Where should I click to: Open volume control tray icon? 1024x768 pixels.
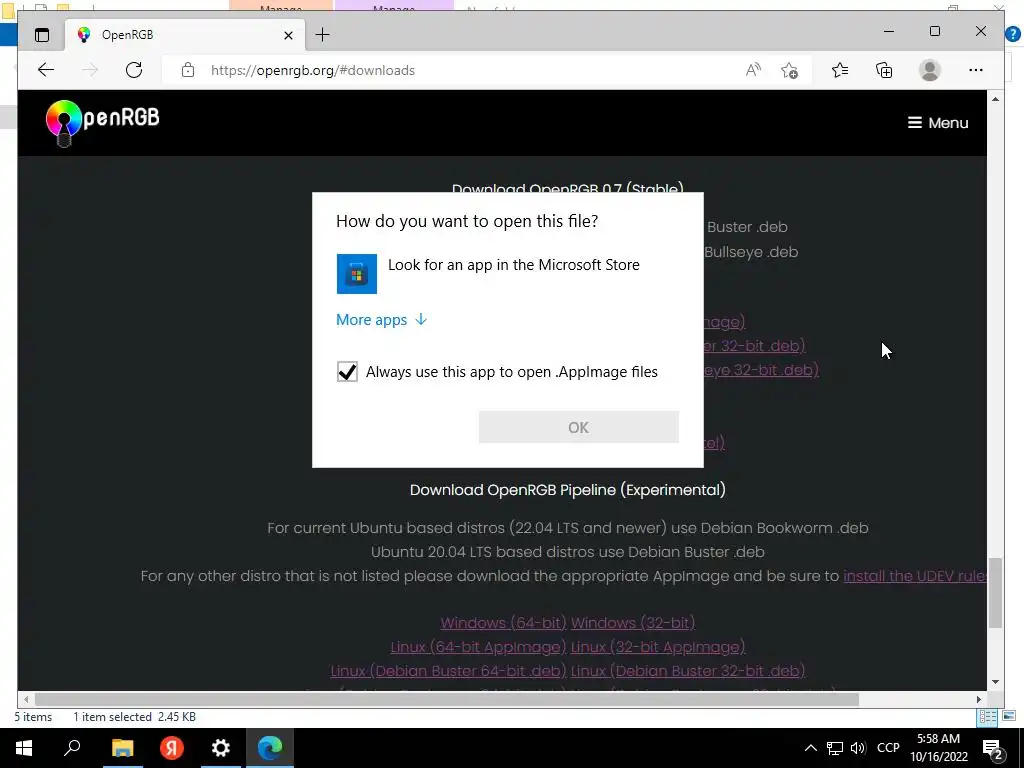(858, 748)
